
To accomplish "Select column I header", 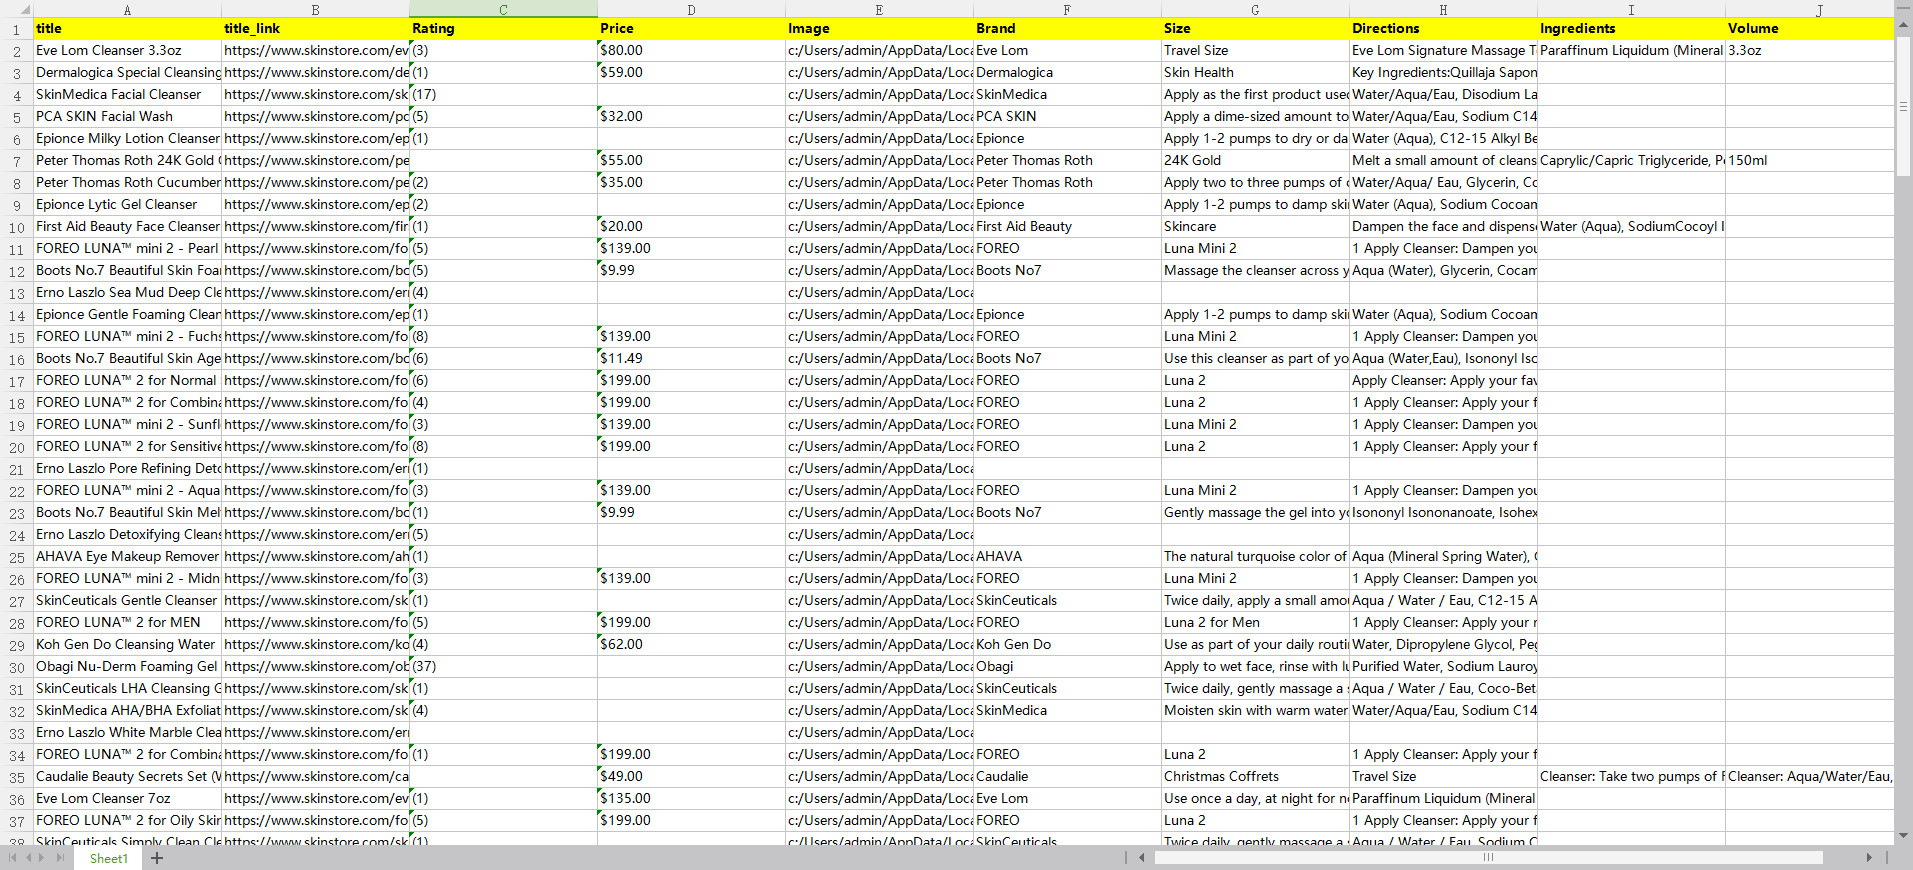I will (1631, 9).
